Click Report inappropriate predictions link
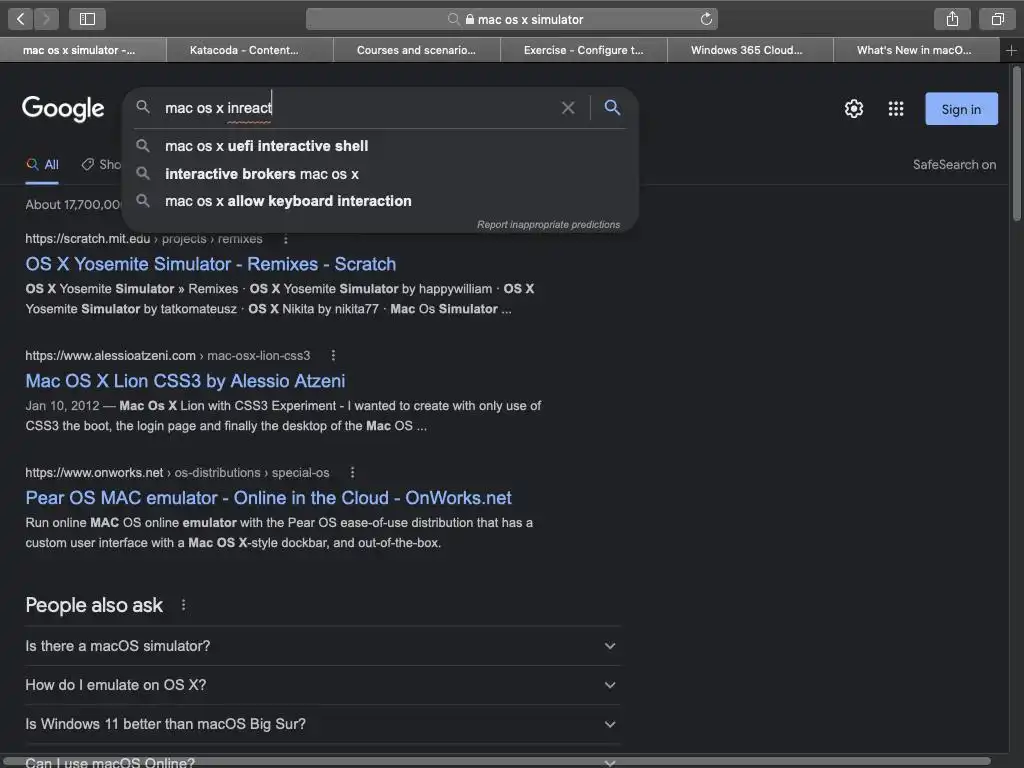 [549, 225]
